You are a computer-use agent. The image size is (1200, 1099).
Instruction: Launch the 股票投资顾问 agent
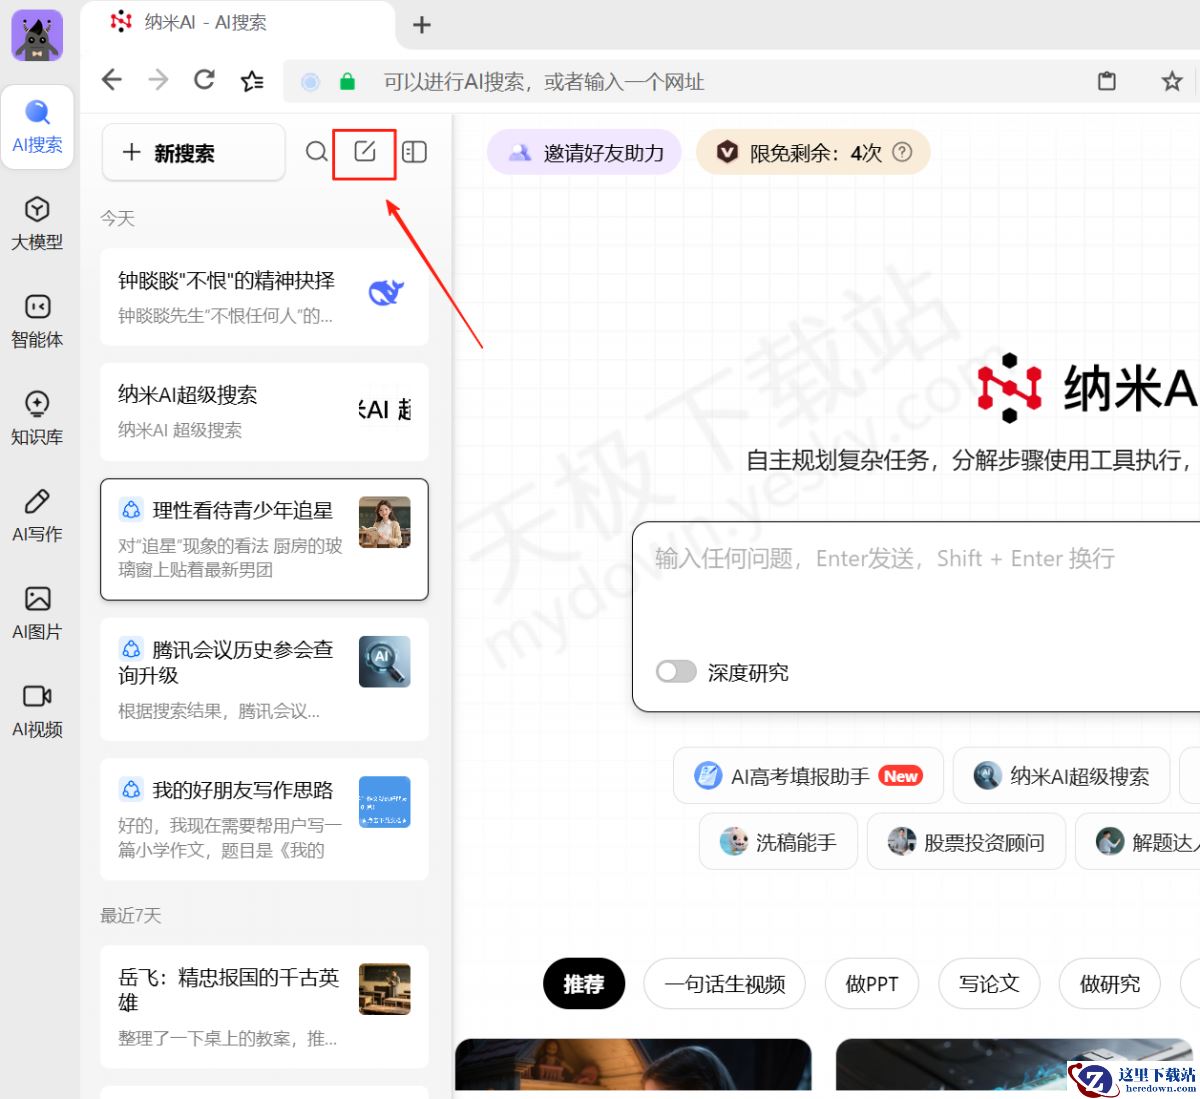pyautogui.click(x=966, y=842)
